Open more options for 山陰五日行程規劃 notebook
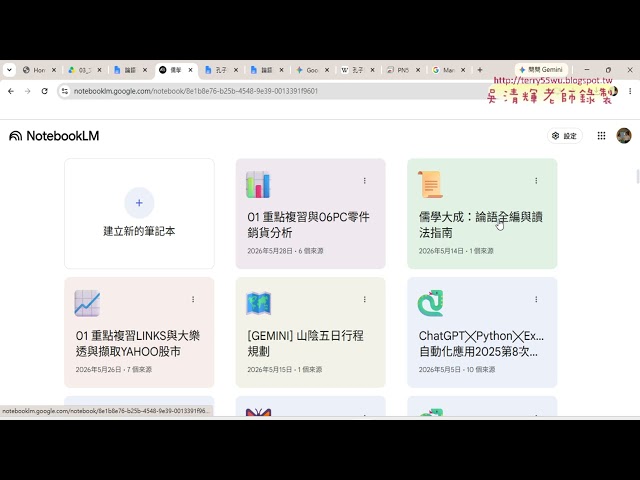The width and height of the screenshot is (640, 480). (x=364, y=299)
